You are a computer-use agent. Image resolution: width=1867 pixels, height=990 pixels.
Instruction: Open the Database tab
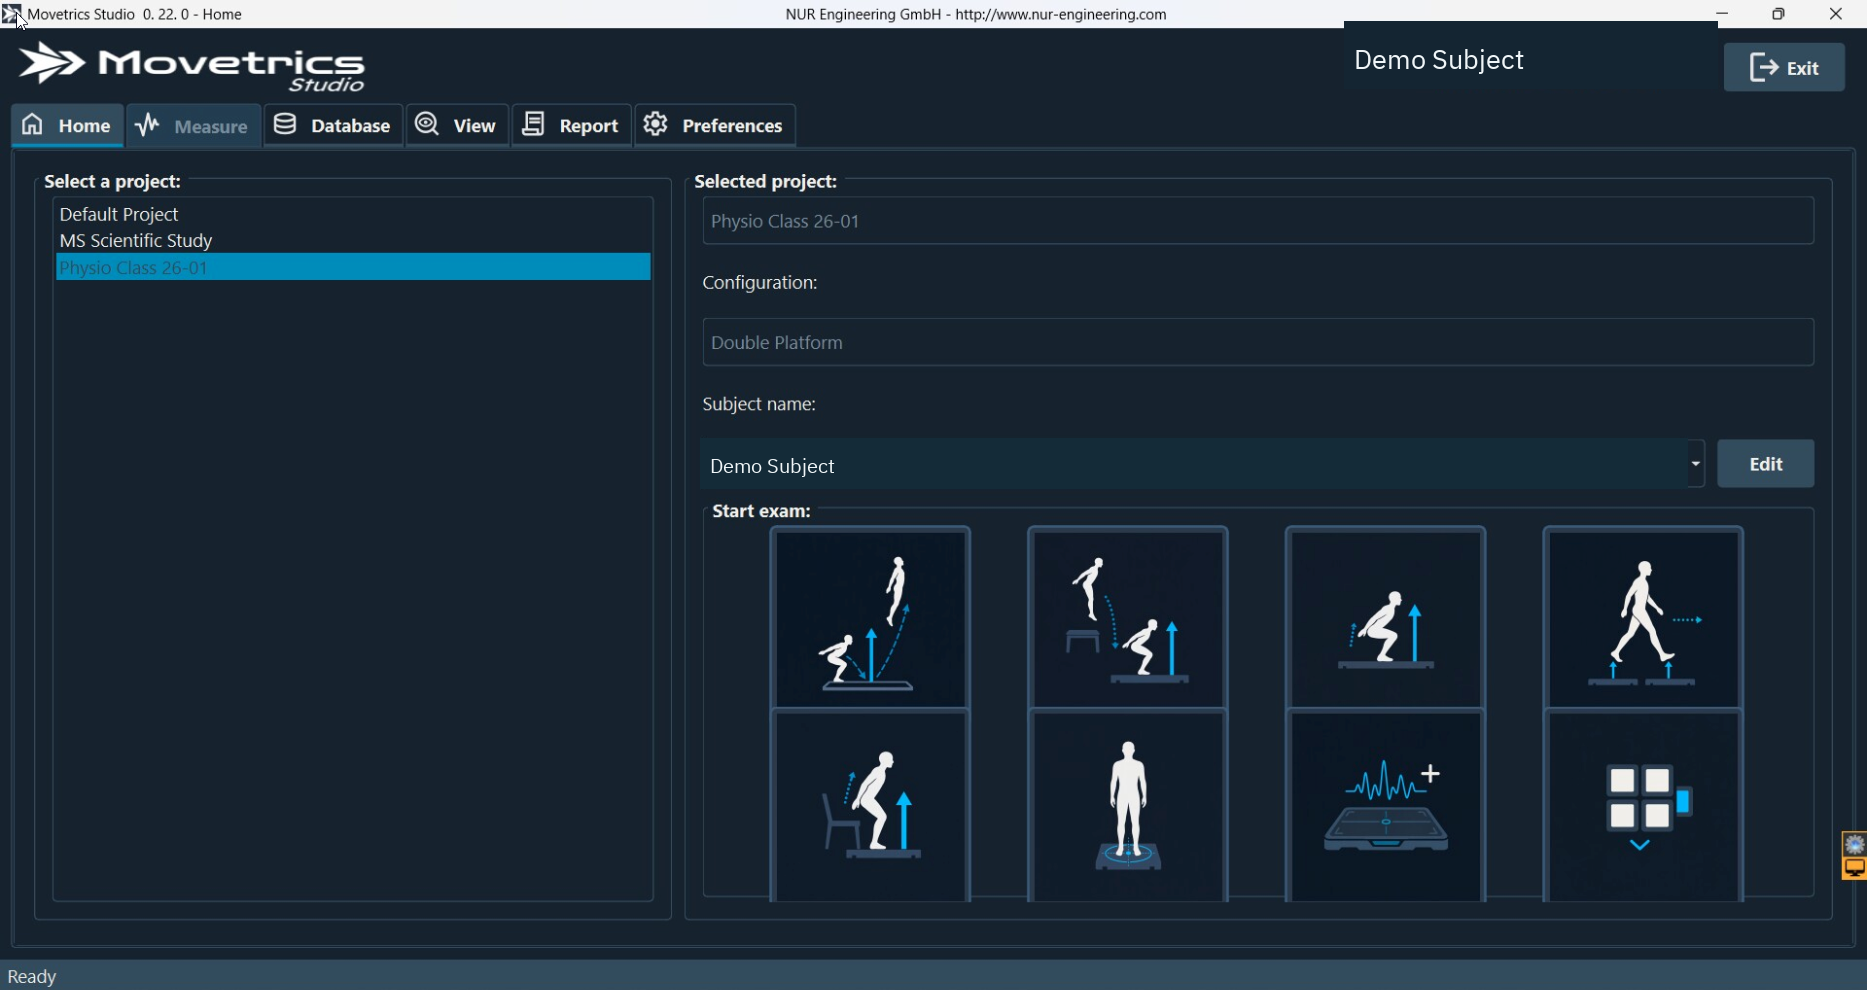(333, 126)
